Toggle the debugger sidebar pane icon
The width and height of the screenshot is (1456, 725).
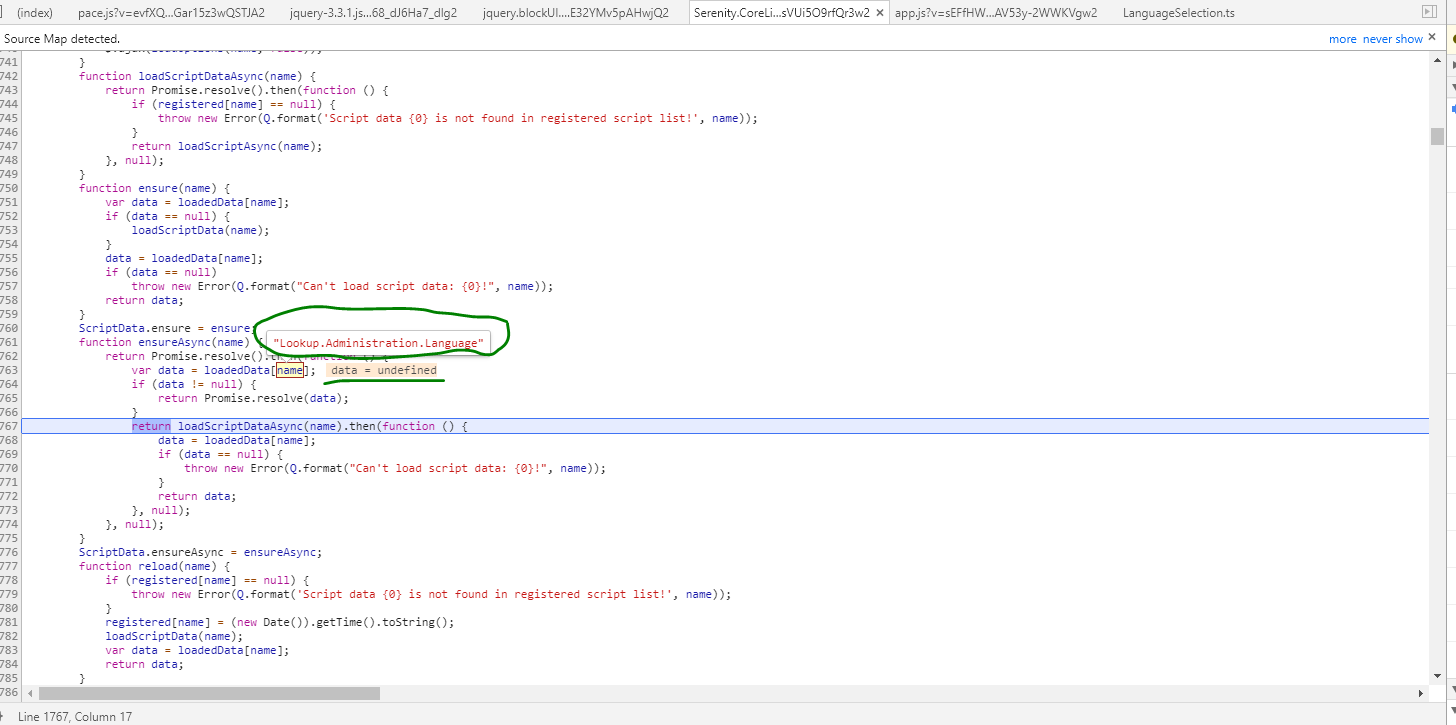pyautogui.click(x=1428, y=12)
